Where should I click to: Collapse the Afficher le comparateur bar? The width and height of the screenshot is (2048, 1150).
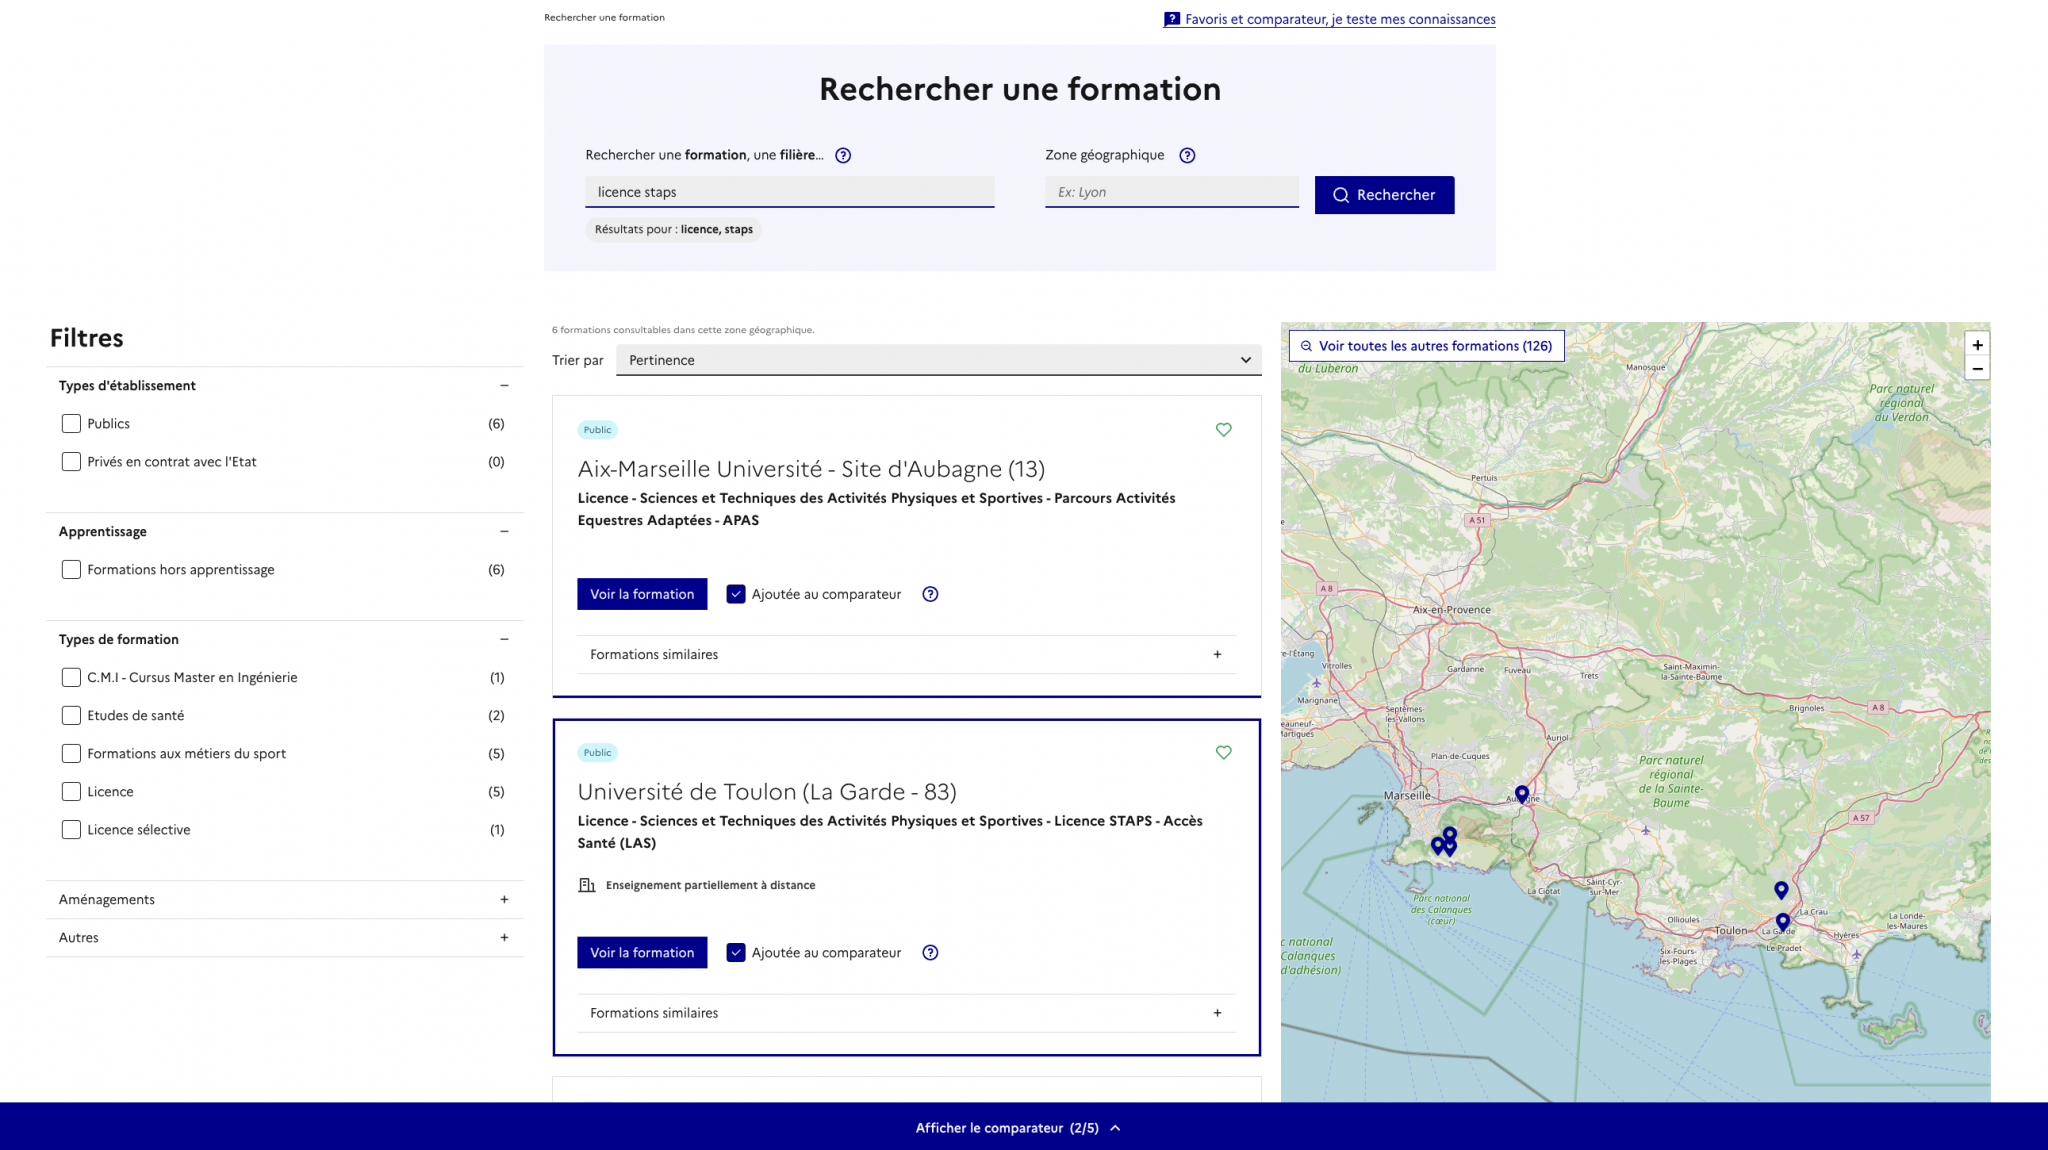(x=1116, y=1127)
